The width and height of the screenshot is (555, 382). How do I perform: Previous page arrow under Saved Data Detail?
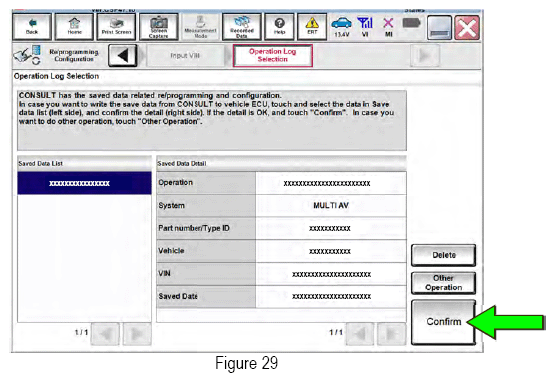click(x=360, y=333)
